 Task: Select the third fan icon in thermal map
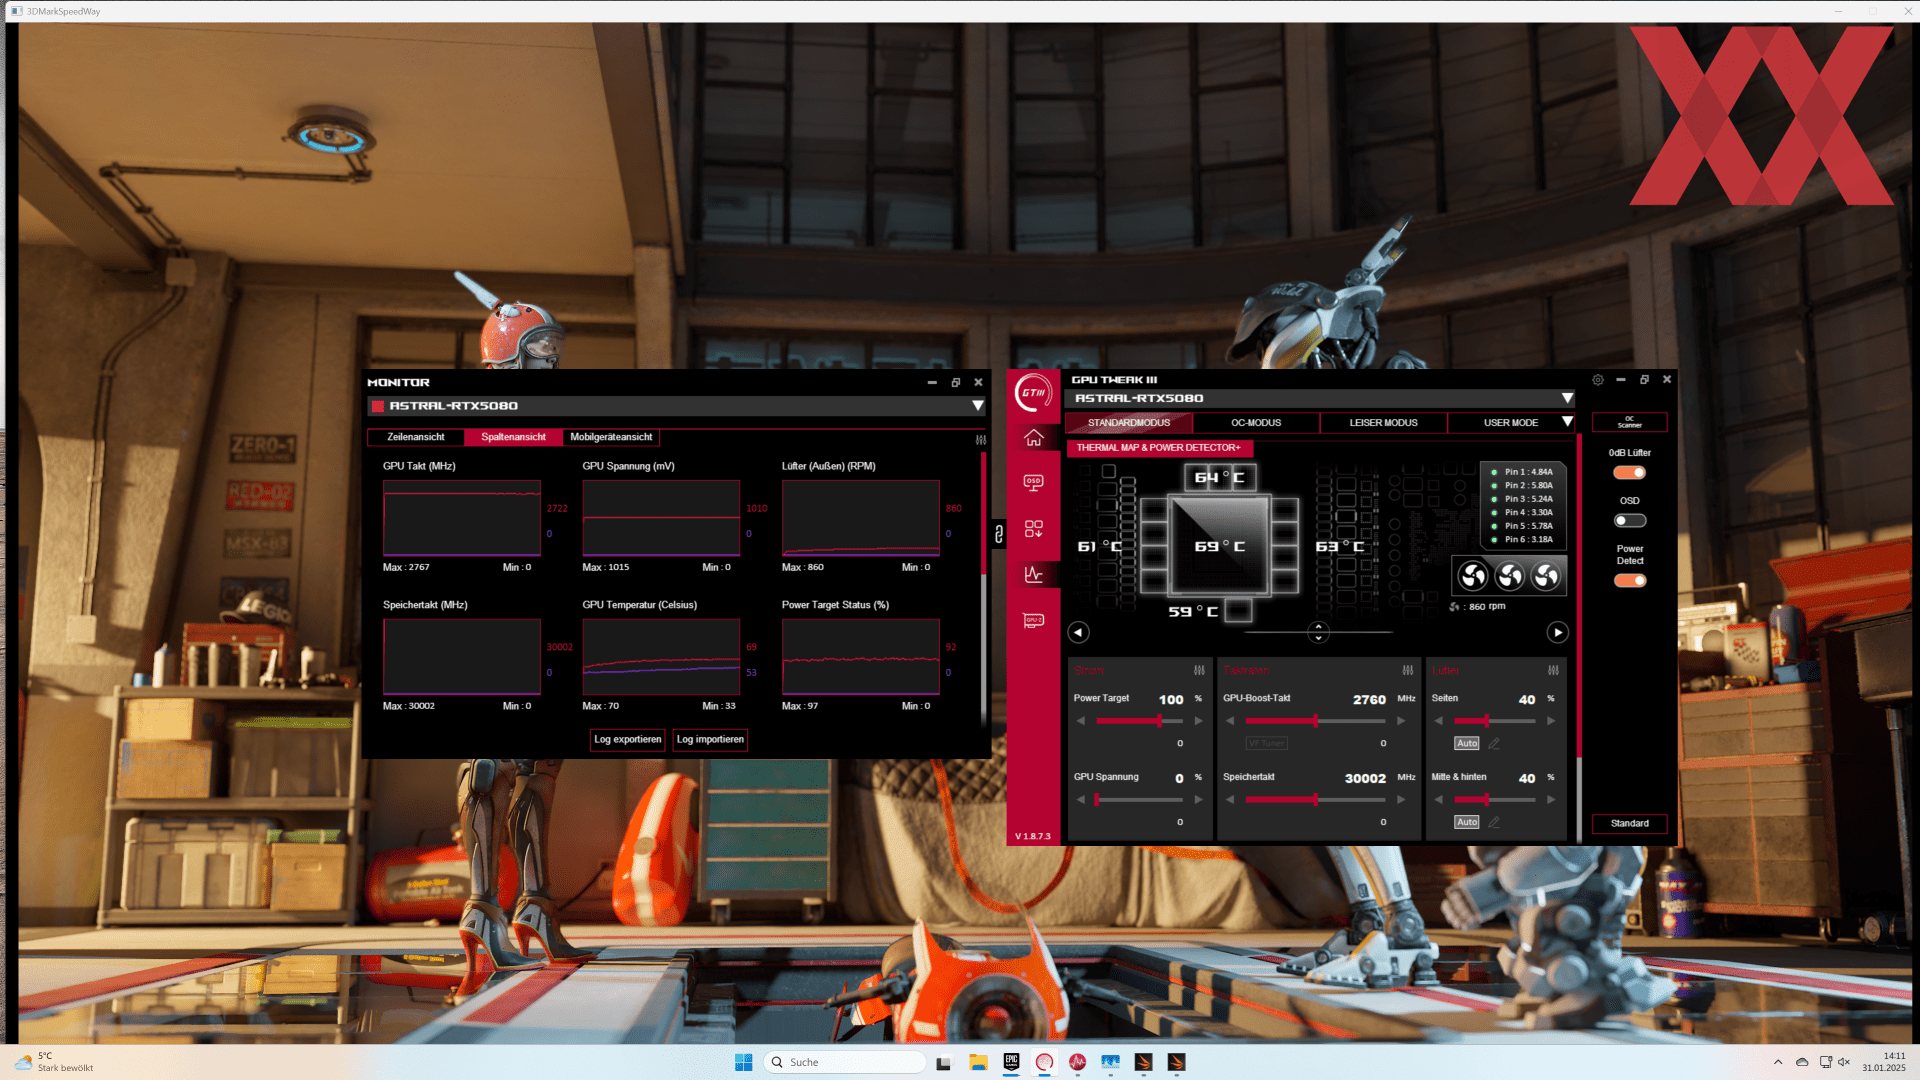click(1546, 576)
